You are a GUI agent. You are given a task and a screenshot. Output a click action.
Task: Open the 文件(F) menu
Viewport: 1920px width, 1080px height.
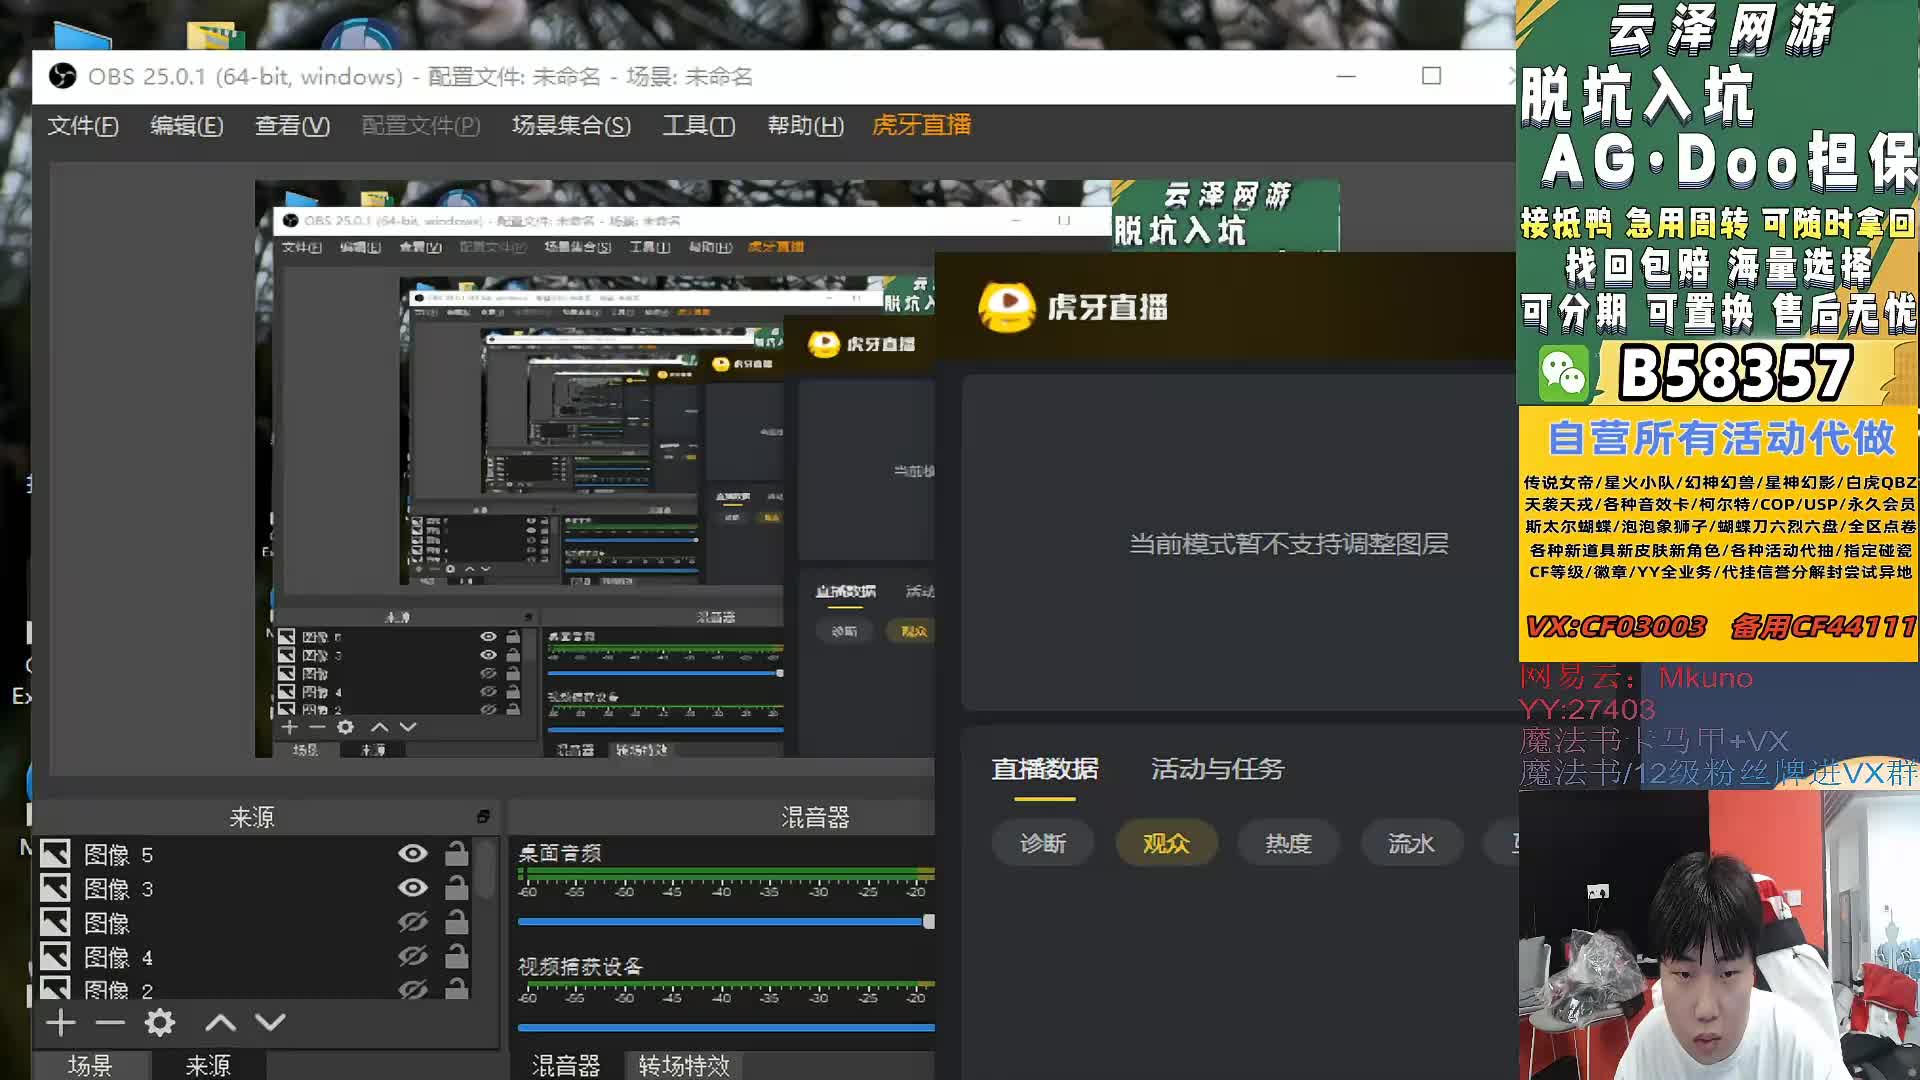click(x=83, y=126)
